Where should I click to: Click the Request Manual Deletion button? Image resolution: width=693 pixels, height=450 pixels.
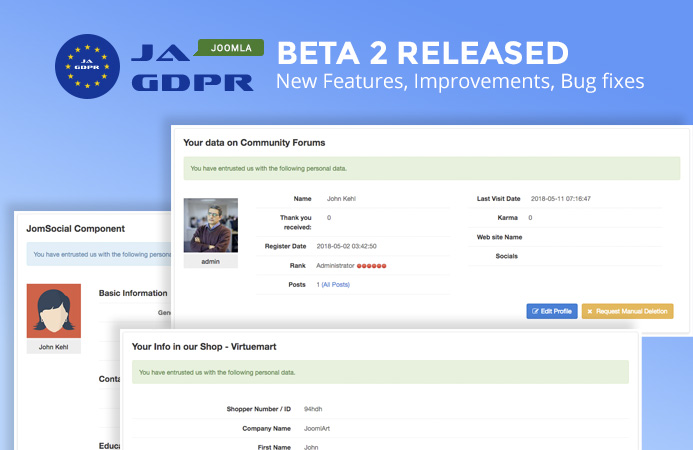(627, 311)
